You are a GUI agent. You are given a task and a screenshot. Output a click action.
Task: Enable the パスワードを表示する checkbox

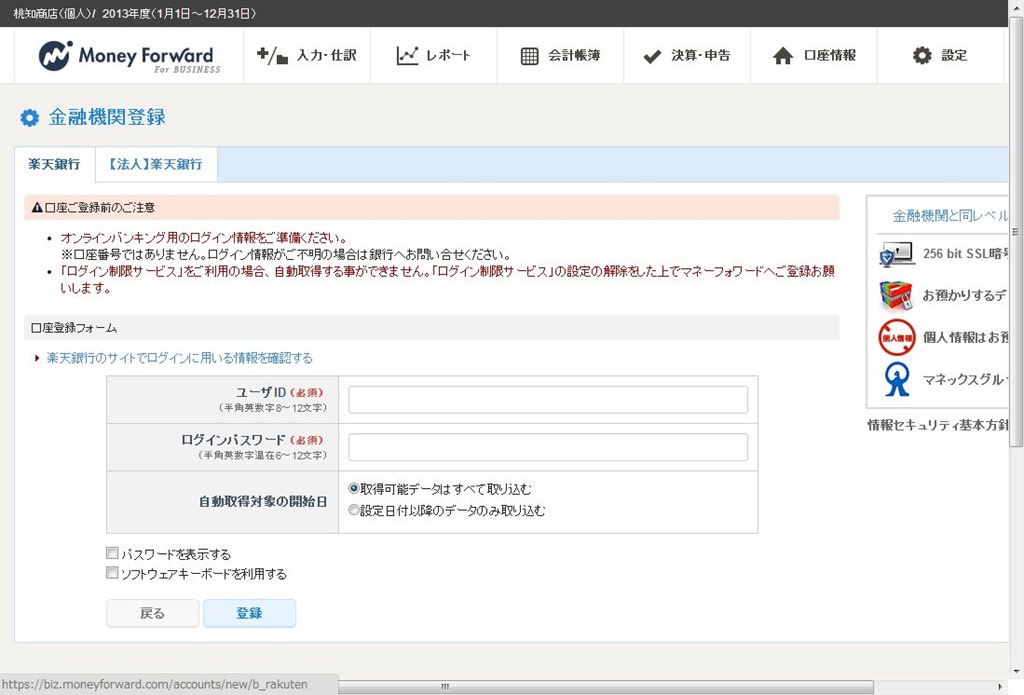pyautogui.click(x=112, y=554)
